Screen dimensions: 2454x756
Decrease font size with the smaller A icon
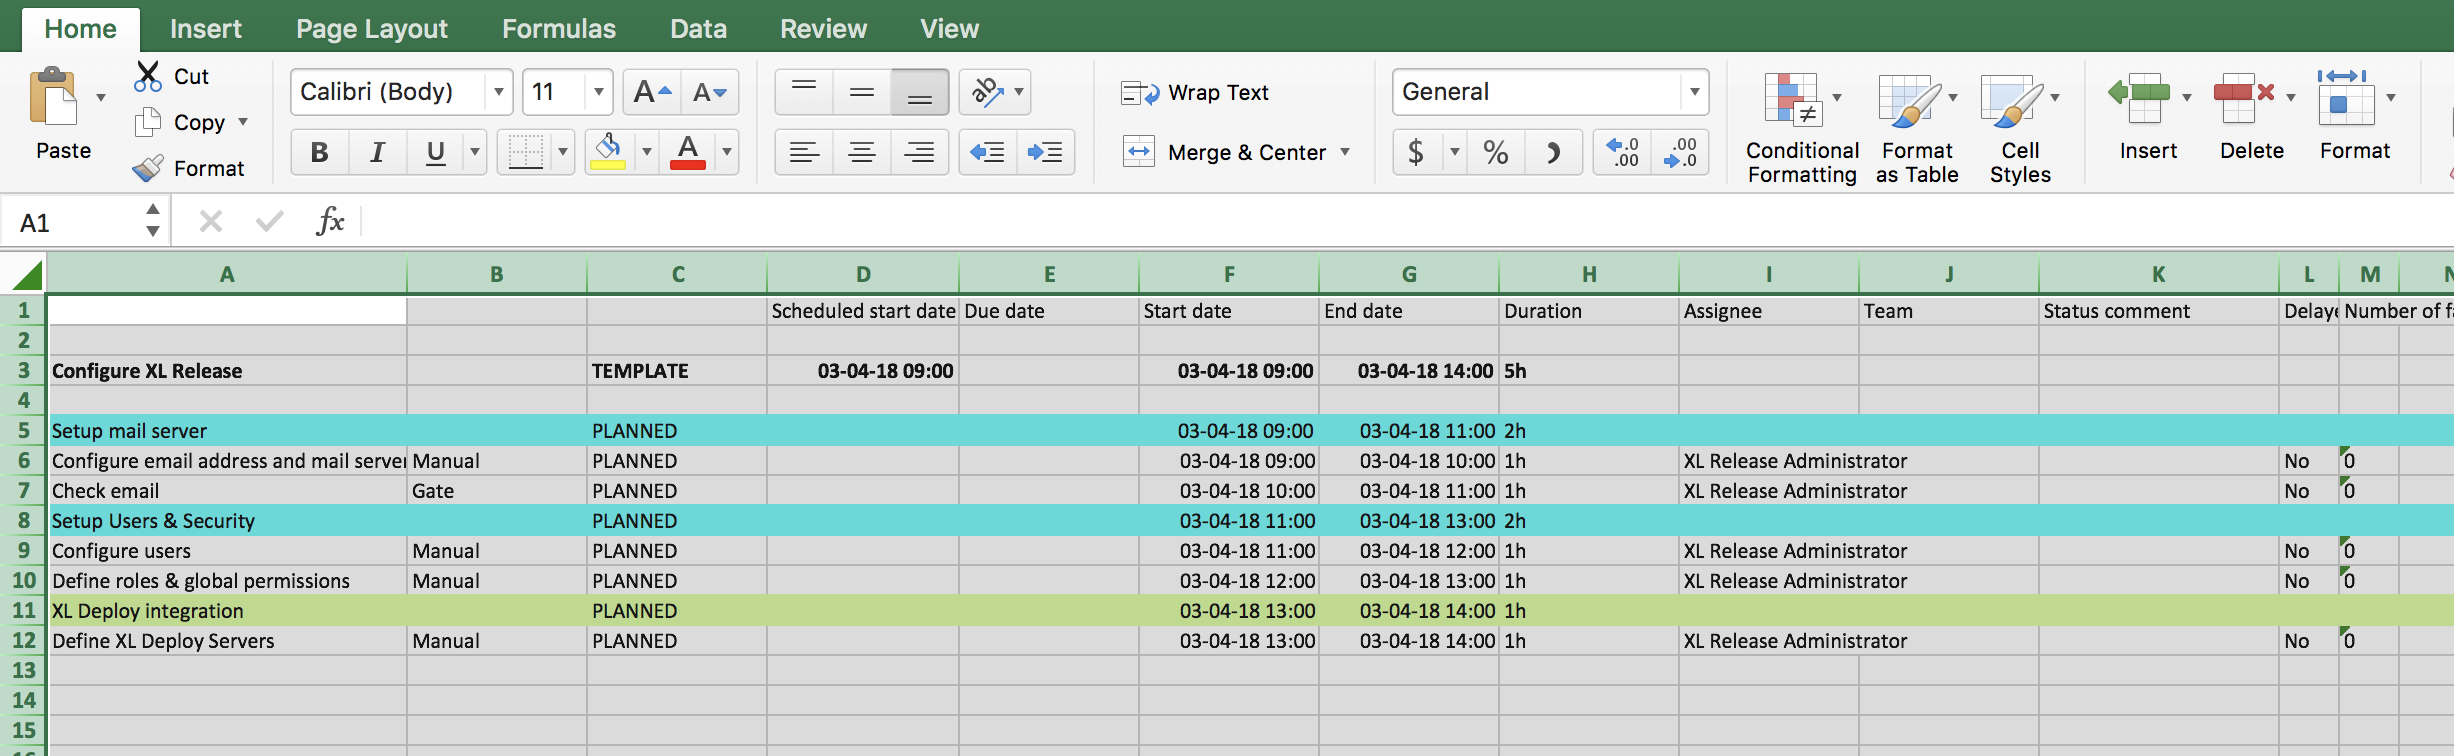pos(710,93)
